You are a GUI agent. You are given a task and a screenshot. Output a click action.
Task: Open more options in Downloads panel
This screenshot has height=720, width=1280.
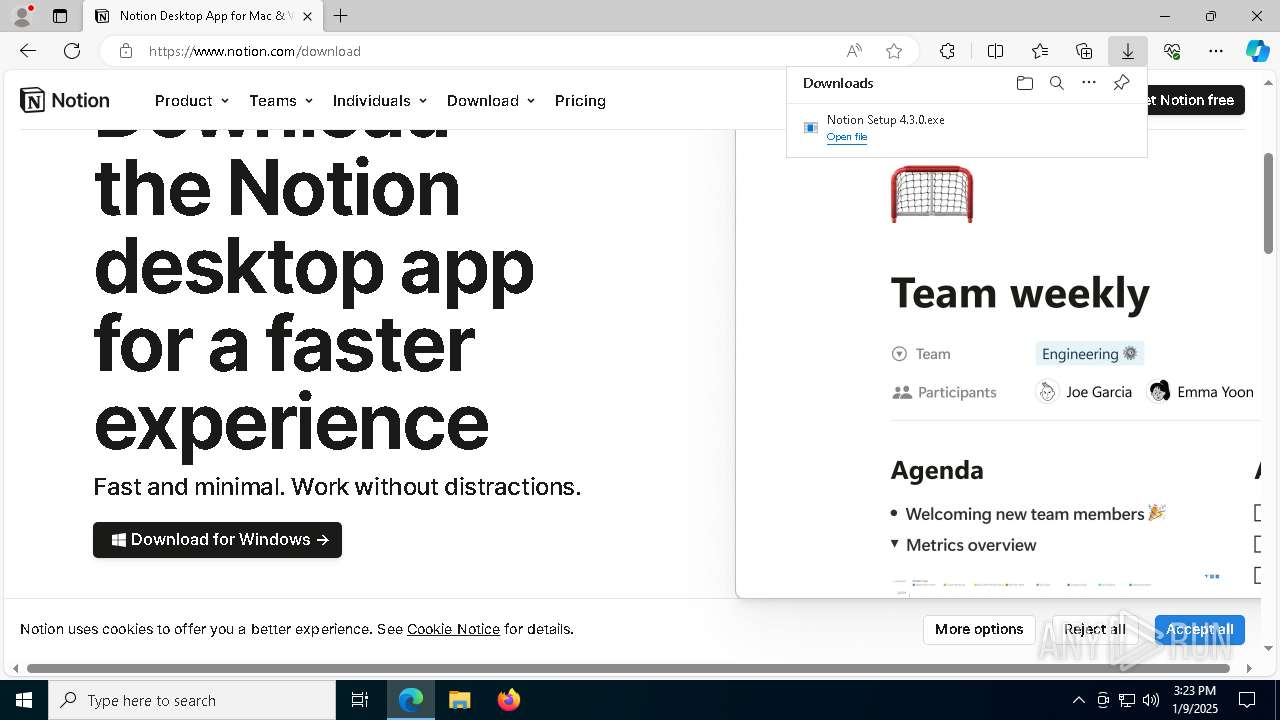pyautogui.click(x=1089, y=83)
